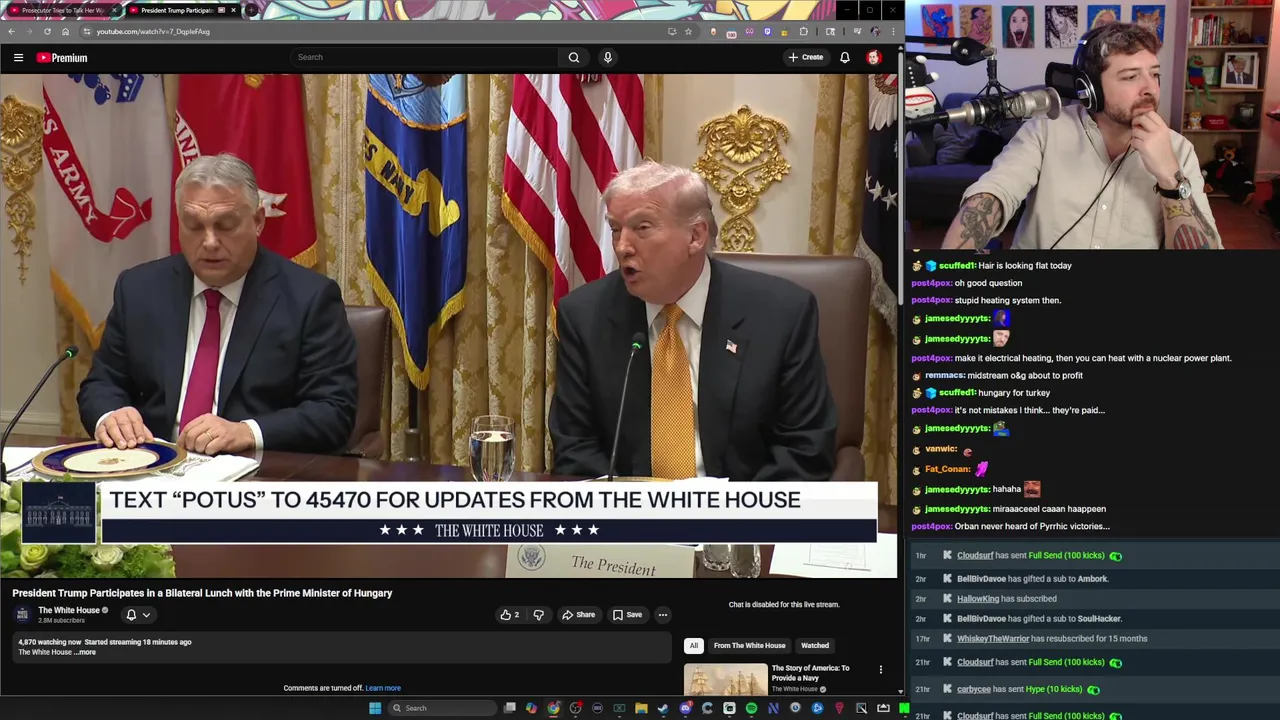1280x720 pixels.
Task: Click username remmacs in chat
Action: click(945, 376)
